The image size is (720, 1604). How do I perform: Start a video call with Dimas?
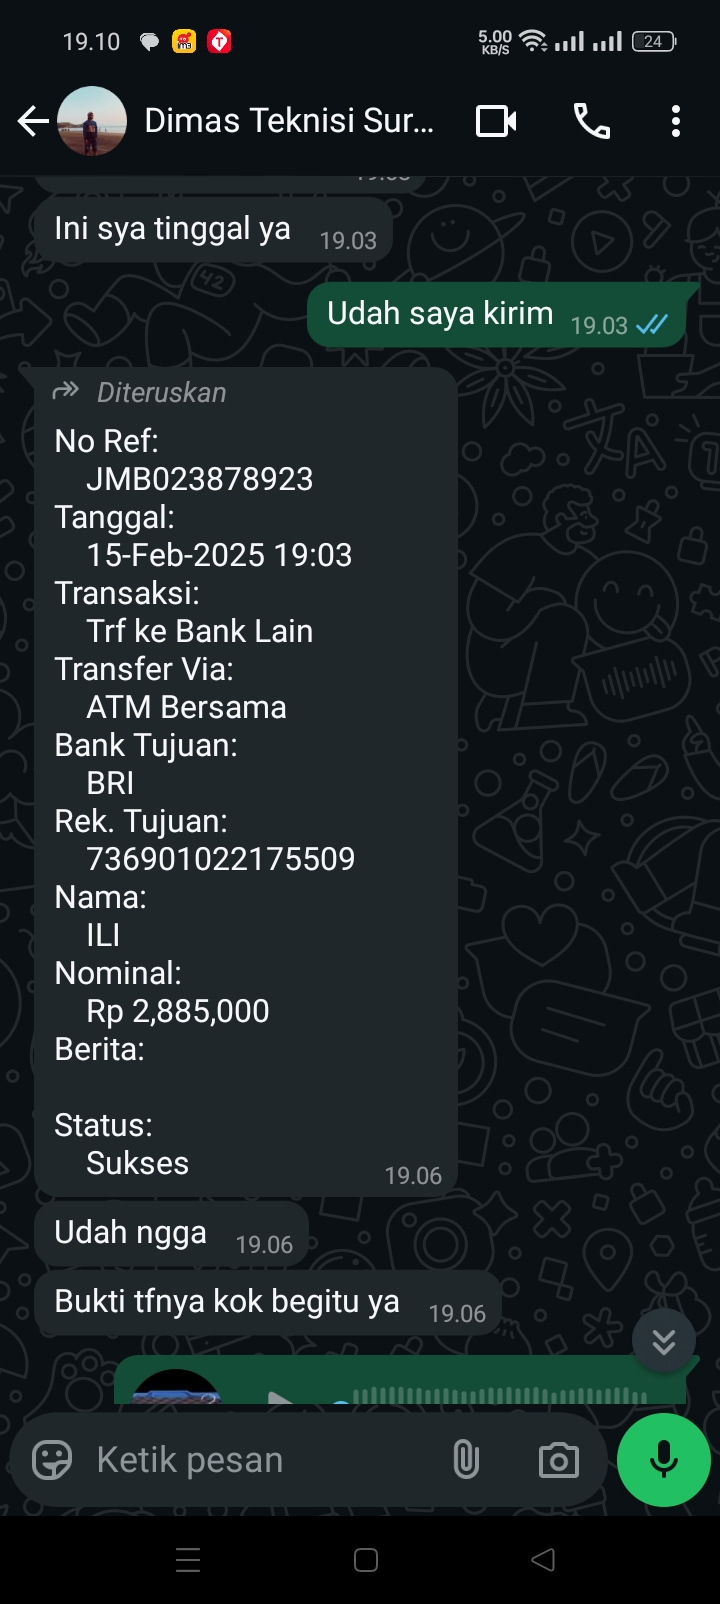(x=496, y=122)
